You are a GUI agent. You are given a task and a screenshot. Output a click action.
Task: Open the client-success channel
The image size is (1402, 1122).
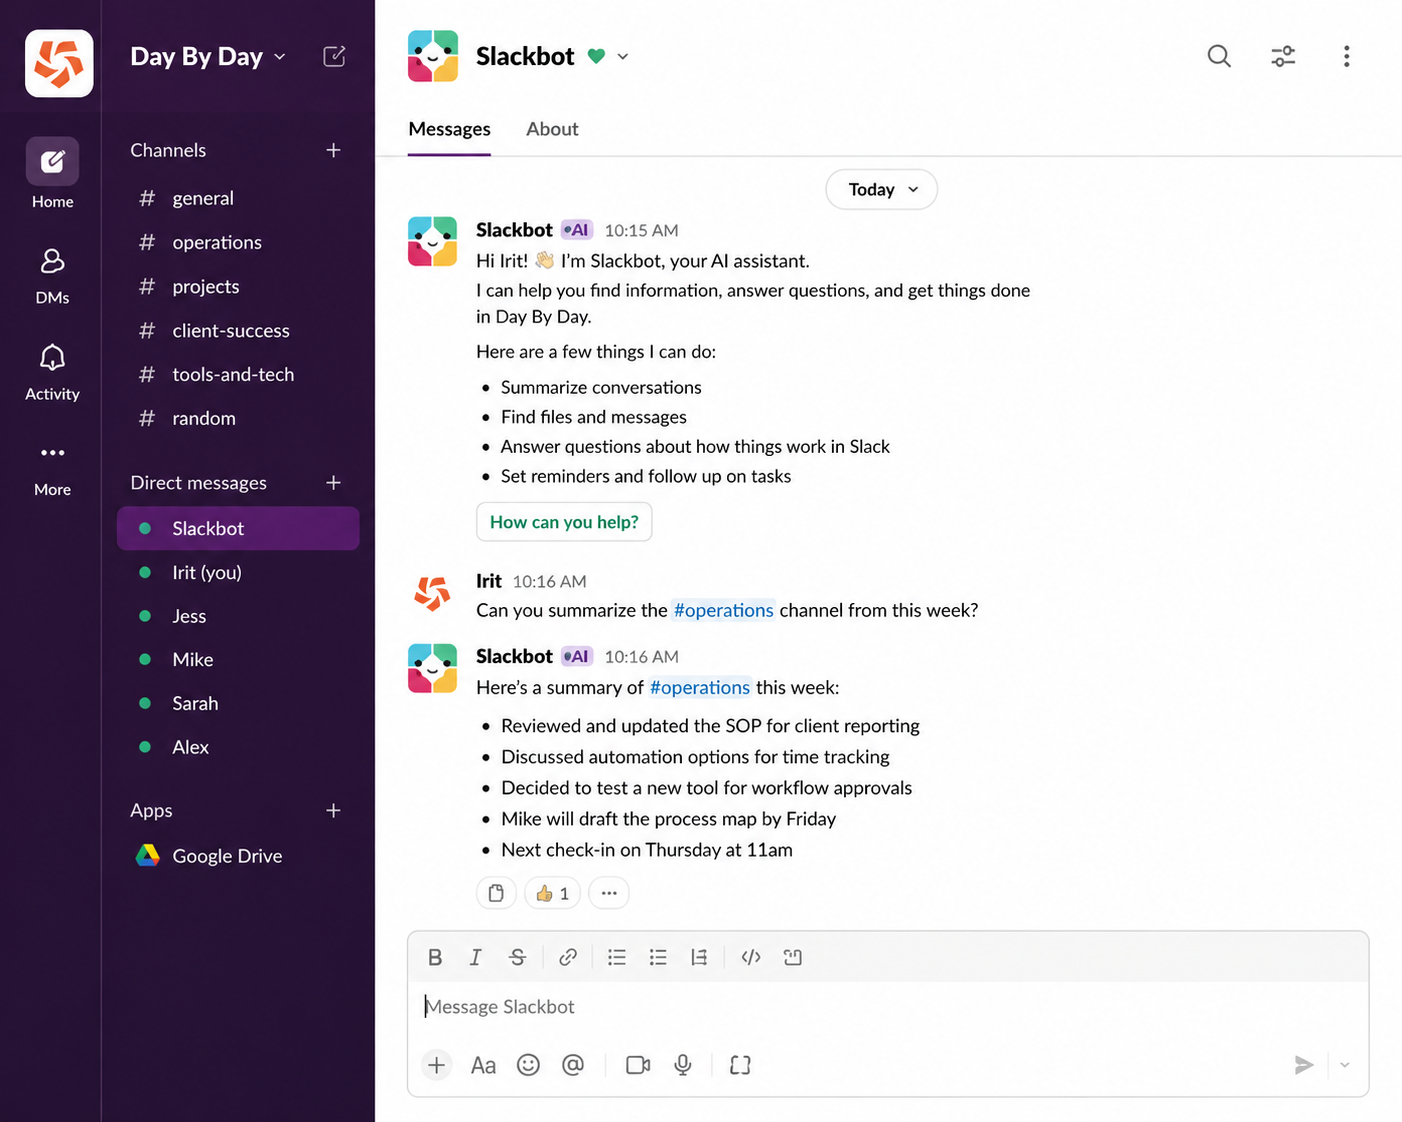238,330
